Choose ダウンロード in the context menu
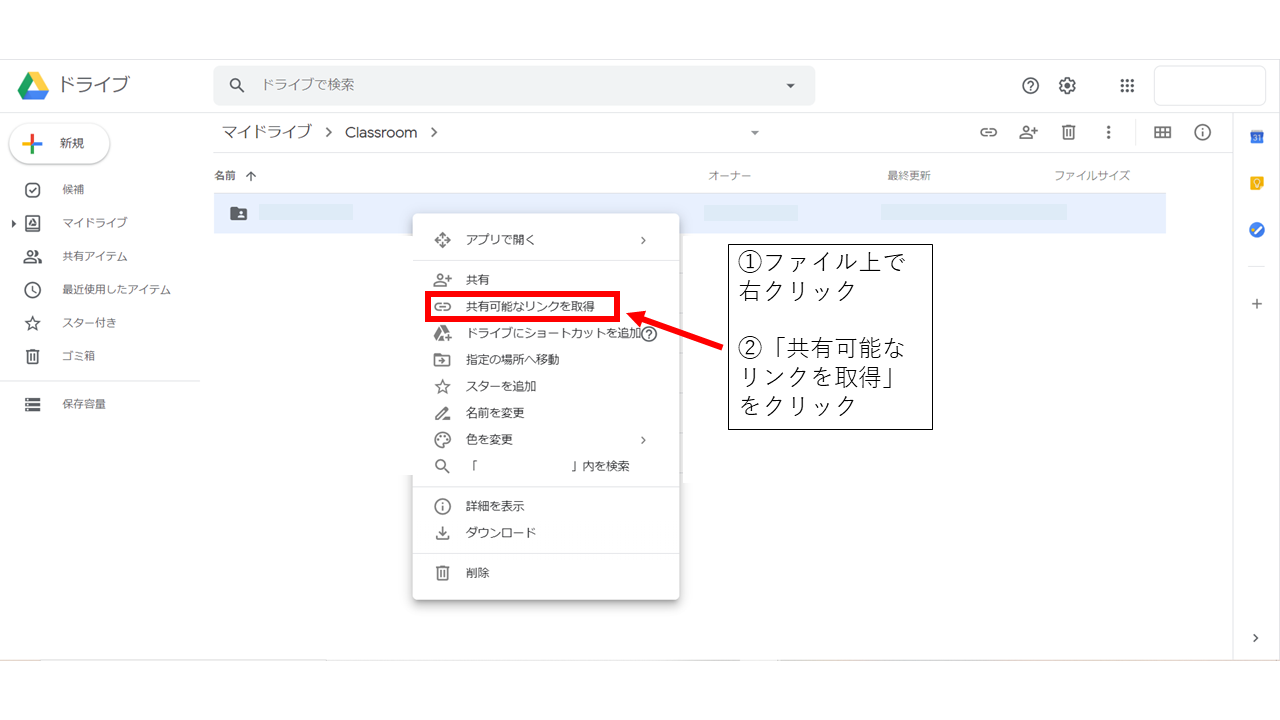This screenshot has width=1280, height=720. pos(501,533)
